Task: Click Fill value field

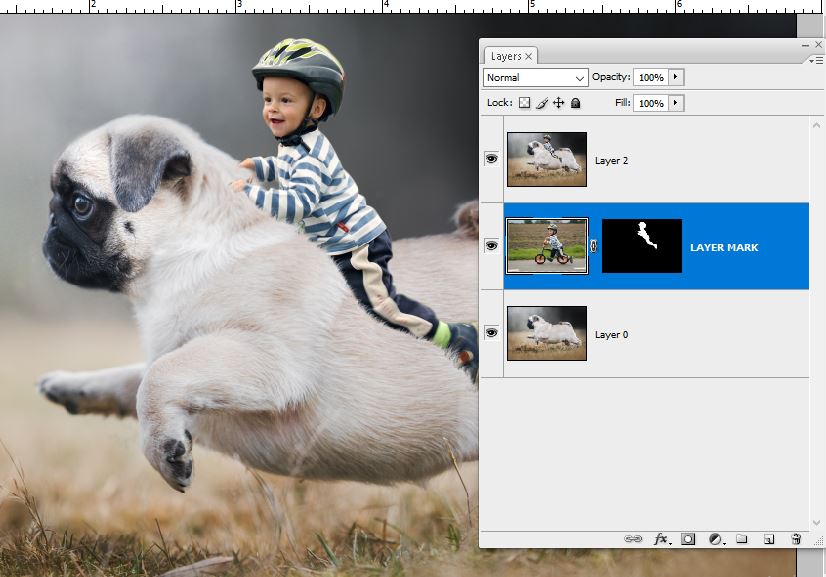Action: [651, 103]
